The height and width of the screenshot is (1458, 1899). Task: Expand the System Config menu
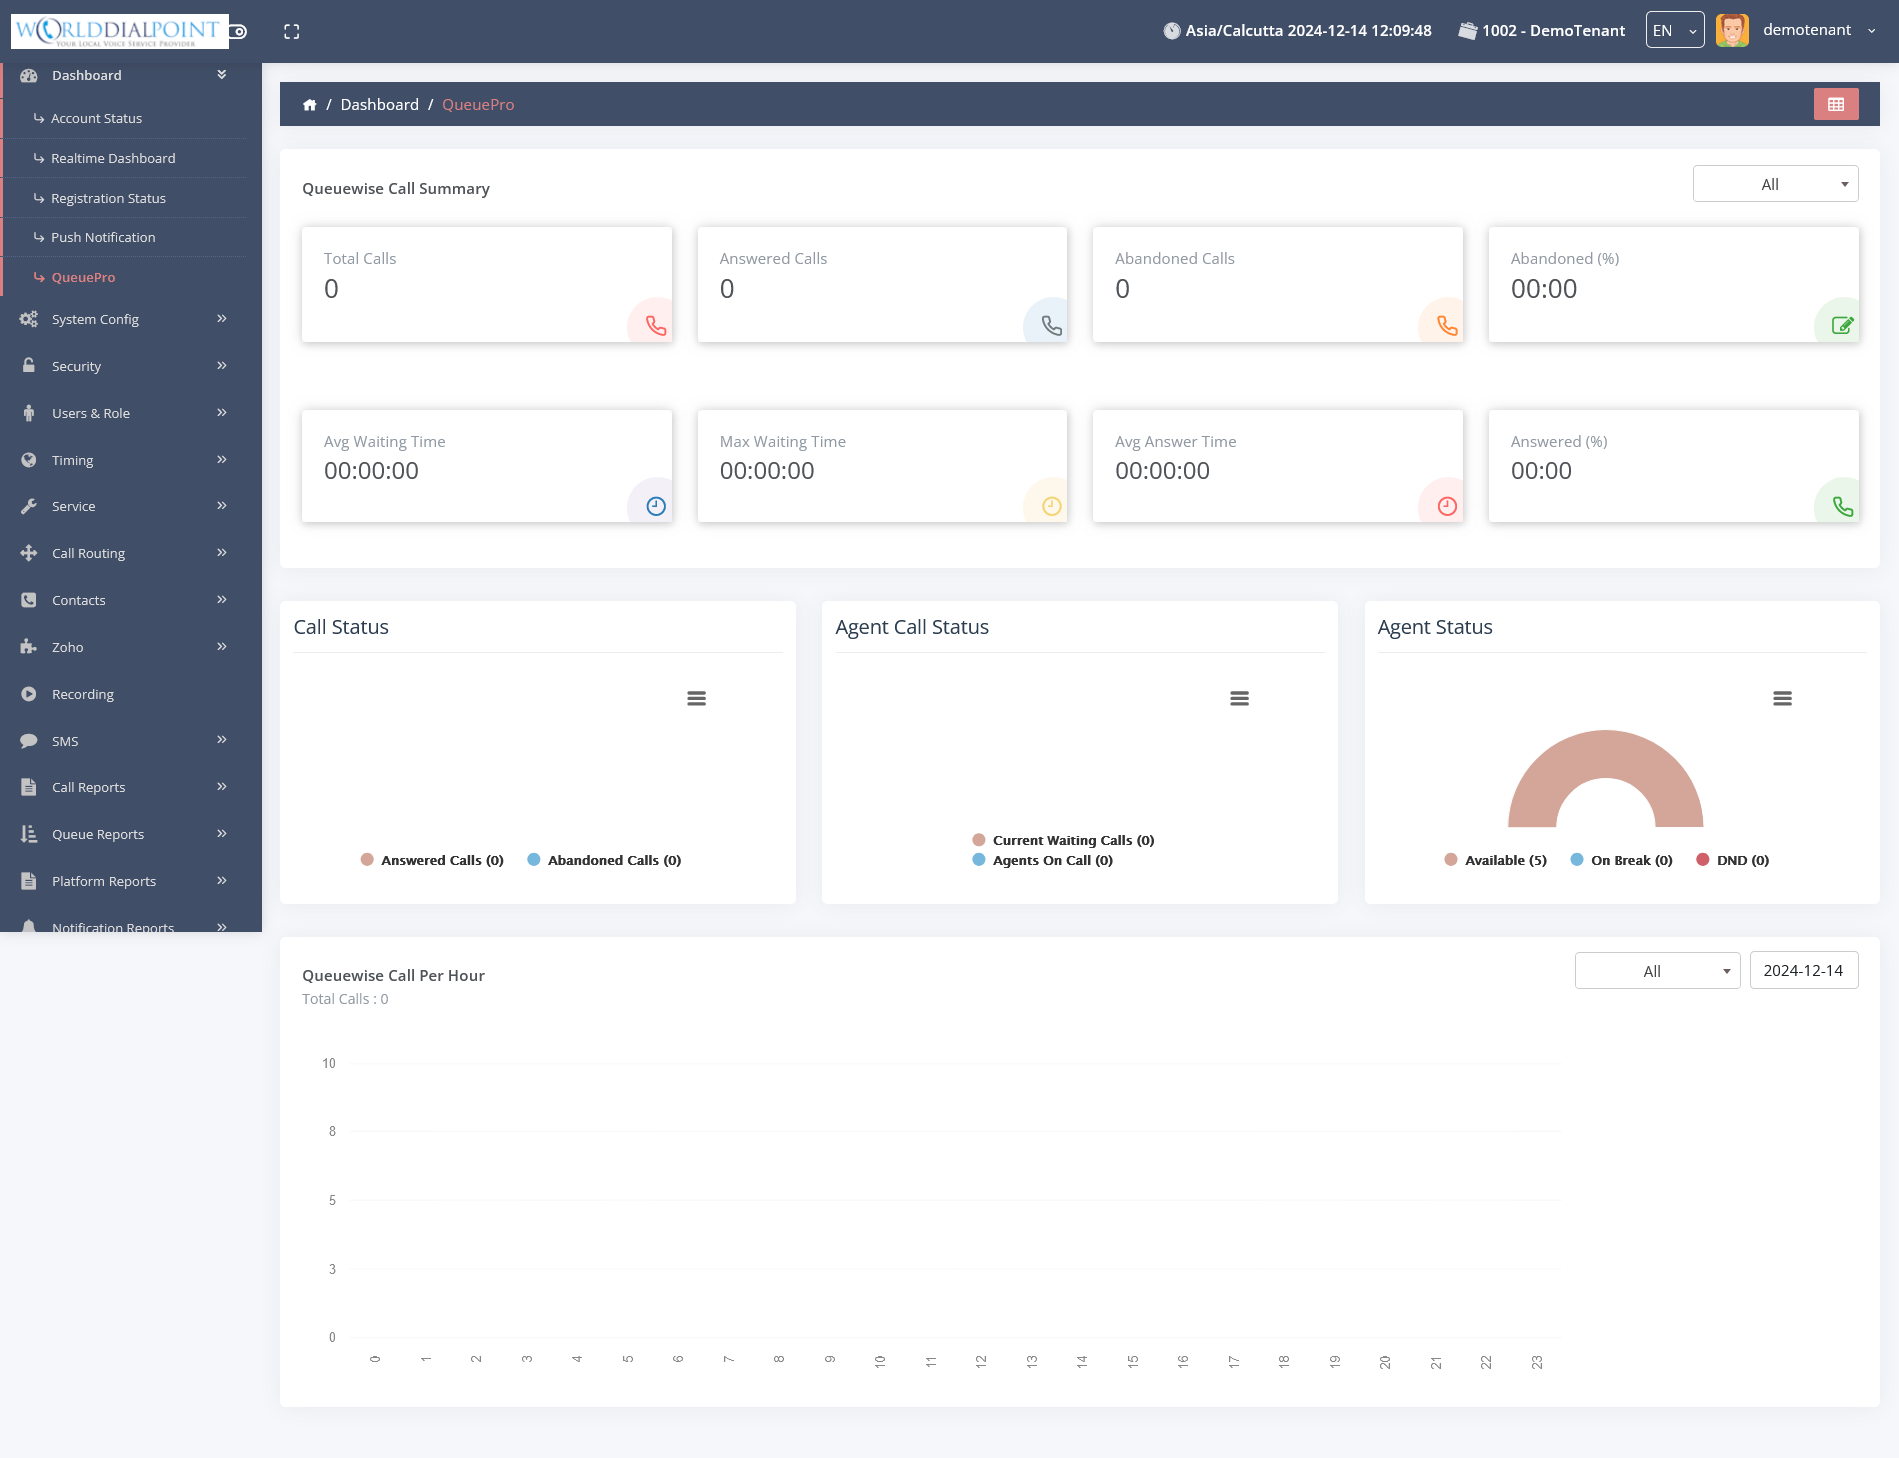point(95,319)
